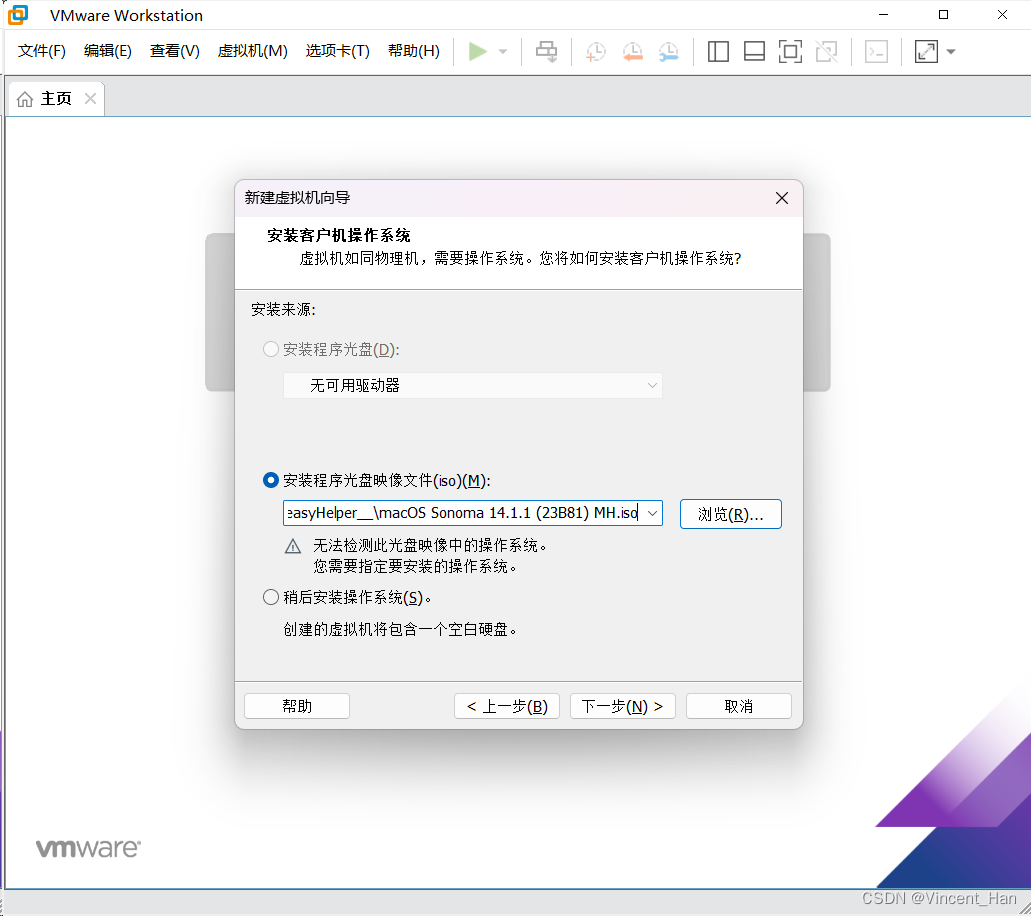Click the < 上一步(B) back button
Screen dimensions: 1031x916
coord(506,706)
